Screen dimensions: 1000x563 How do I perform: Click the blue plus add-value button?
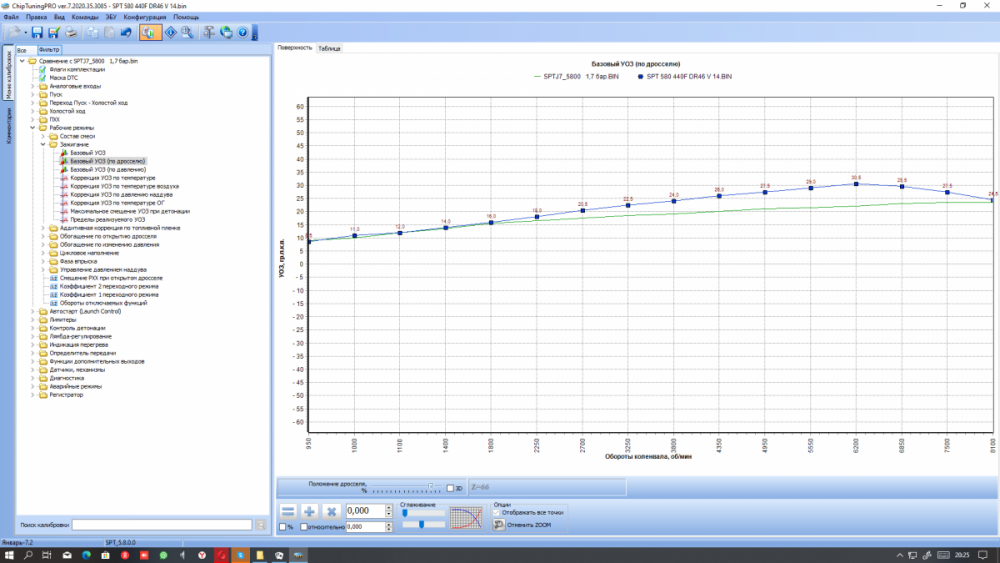coord(309,511)
